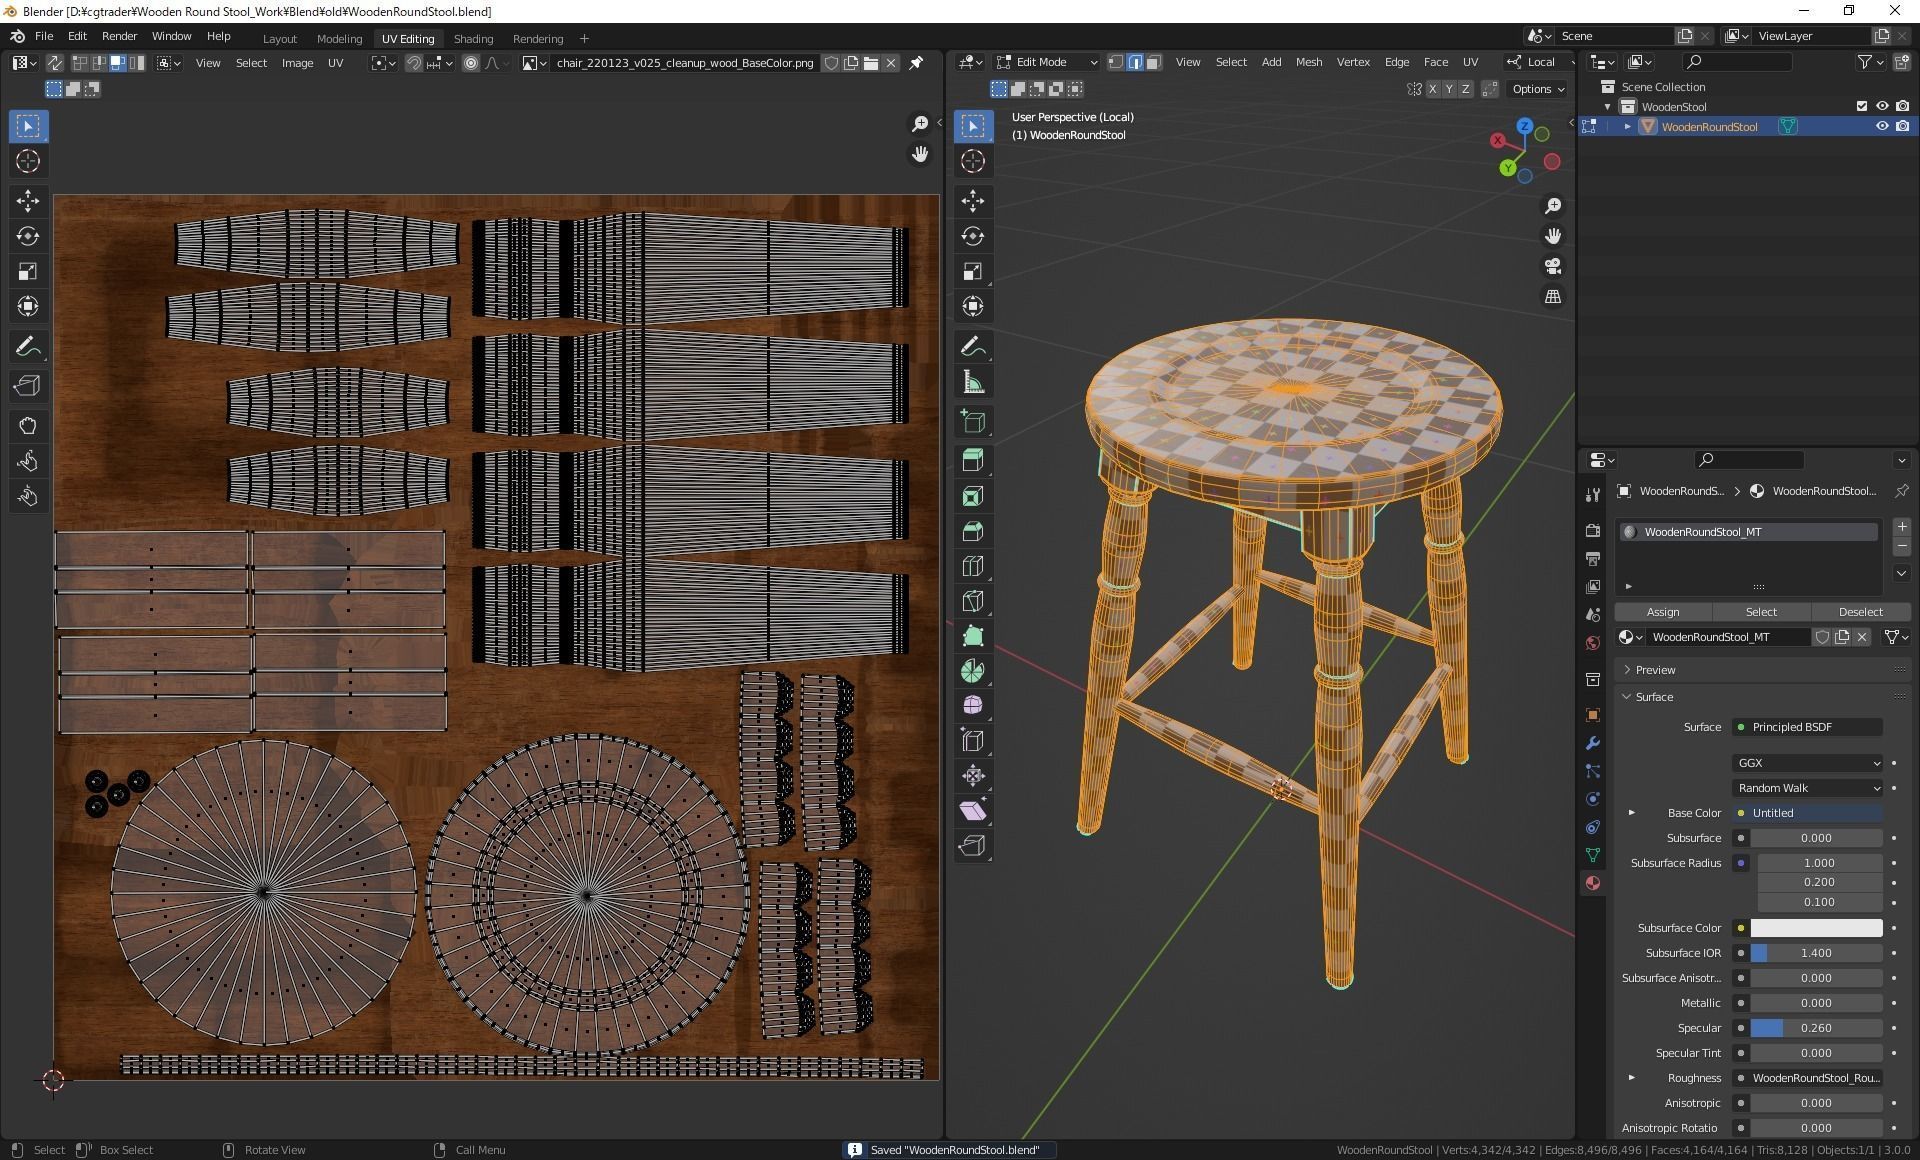Select the Shrink/Fatten tool

coord(973,776)
